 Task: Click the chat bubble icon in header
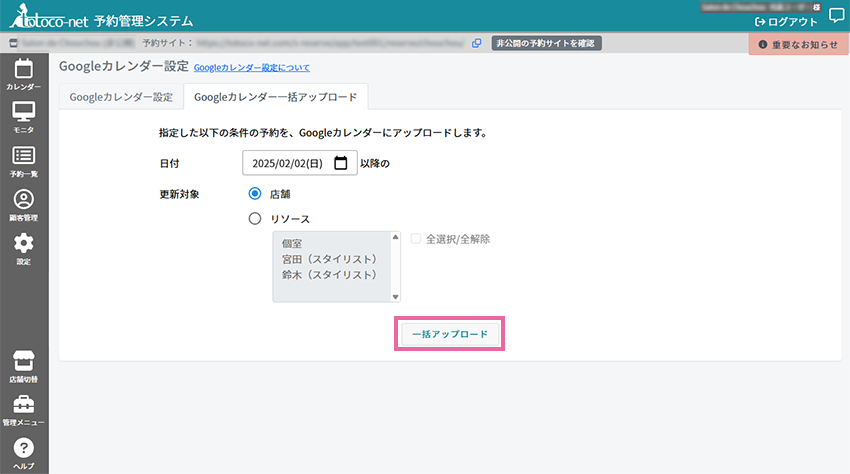pos(836,16)
